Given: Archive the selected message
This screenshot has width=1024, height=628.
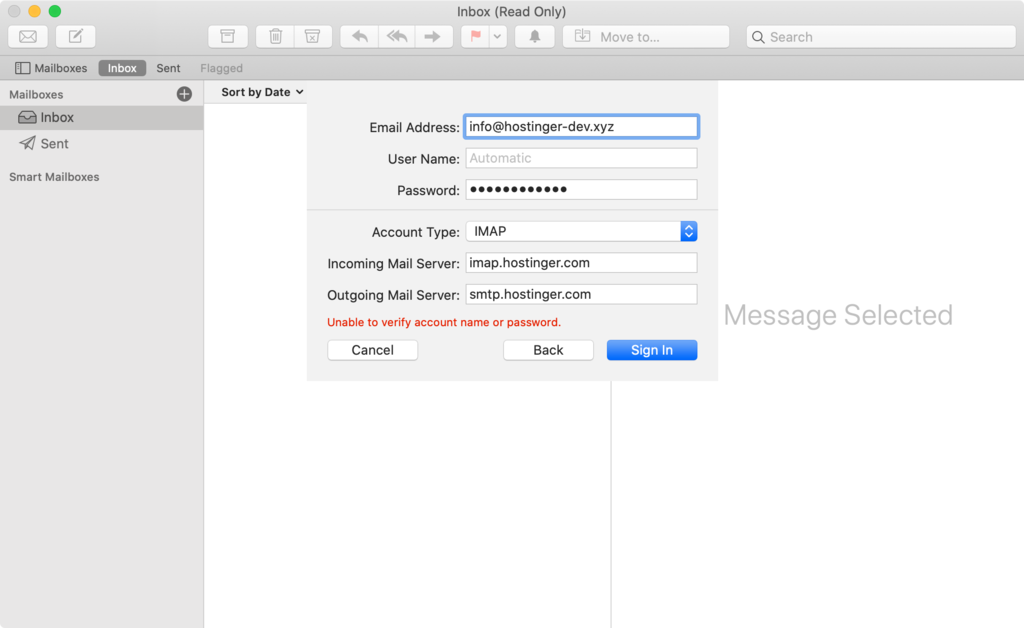Looking at the screenshot, I should tap(228, 36).
